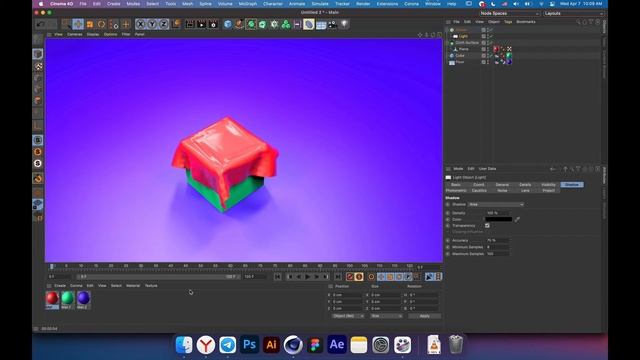640x360 pixels.
Task: Click the green Cloner/MoGraph icon in the toolbar
Action: [x=286, y=24]
